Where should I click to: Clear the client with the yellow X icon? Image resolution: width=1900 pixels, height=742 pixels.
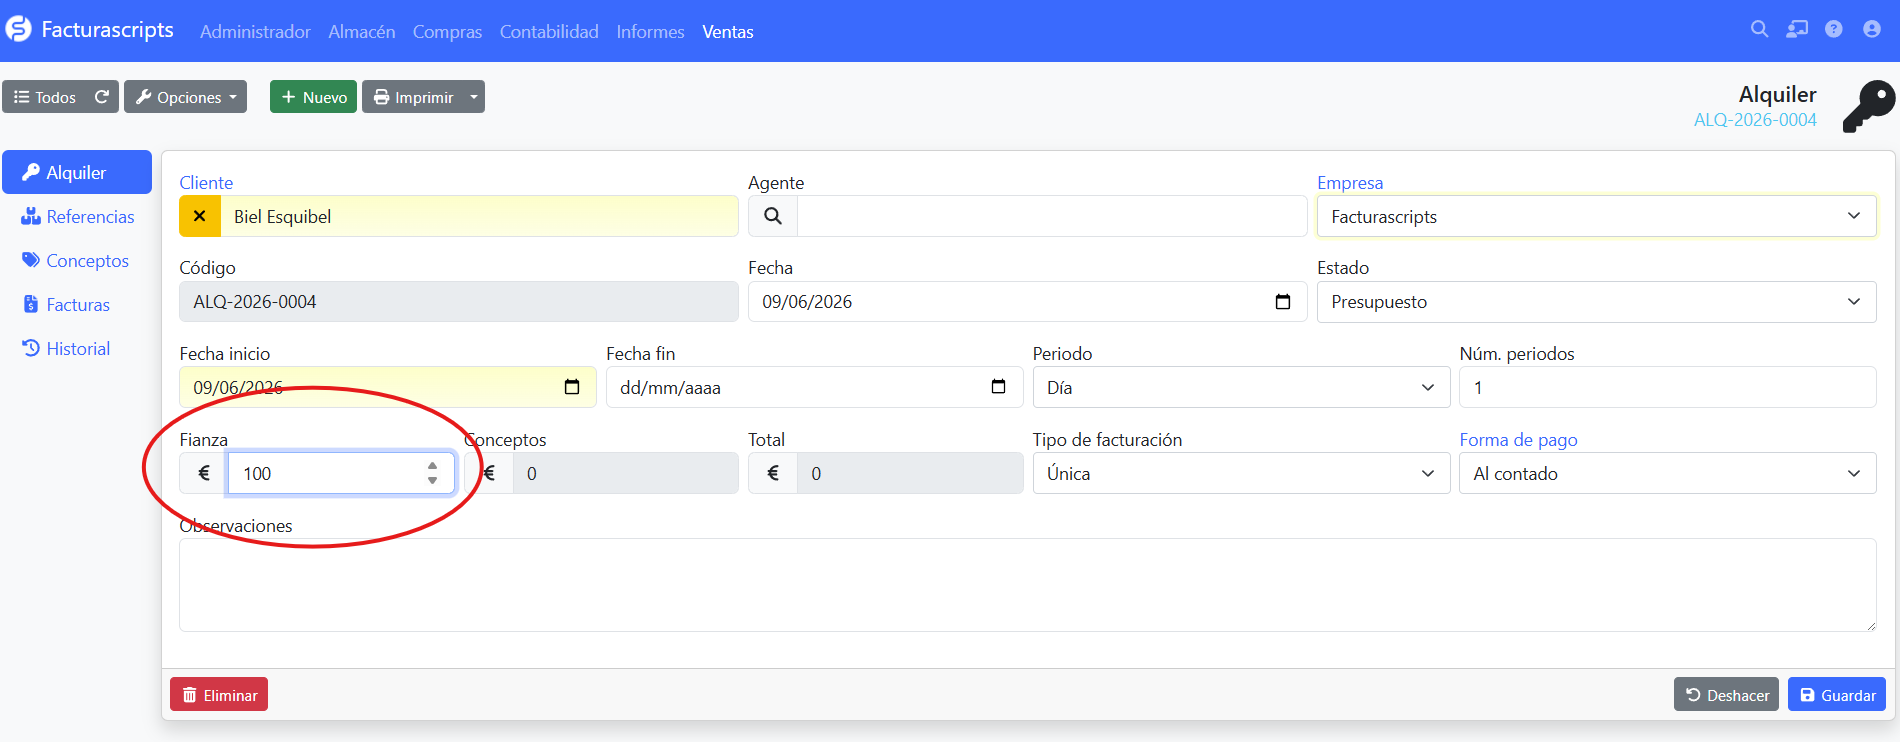[199, 216]
